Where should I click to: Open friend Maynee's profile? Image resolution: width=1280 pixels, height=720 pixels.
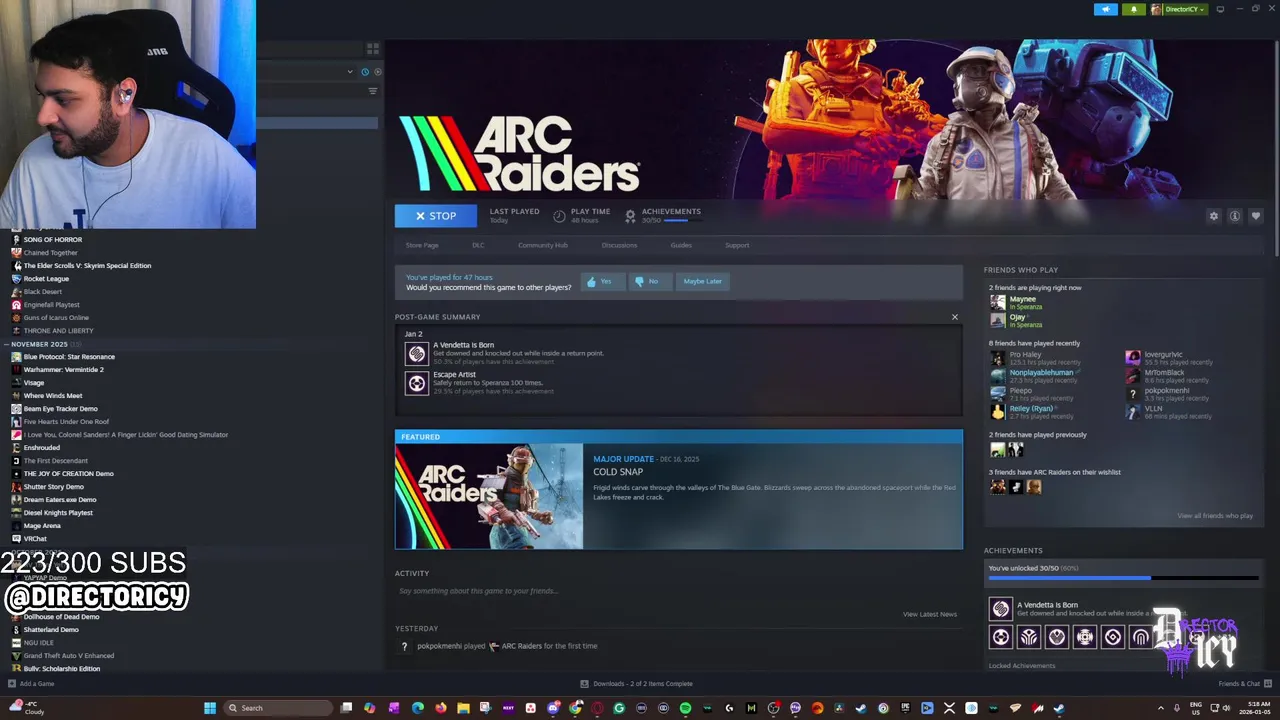coord(1023,299)
